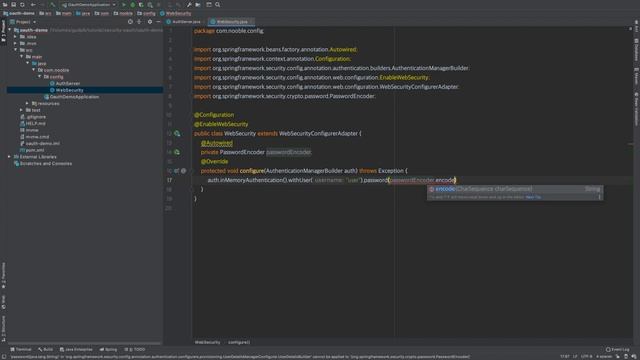Select mvnw.cmd file in project tree
640x360 pixels.
34,137
